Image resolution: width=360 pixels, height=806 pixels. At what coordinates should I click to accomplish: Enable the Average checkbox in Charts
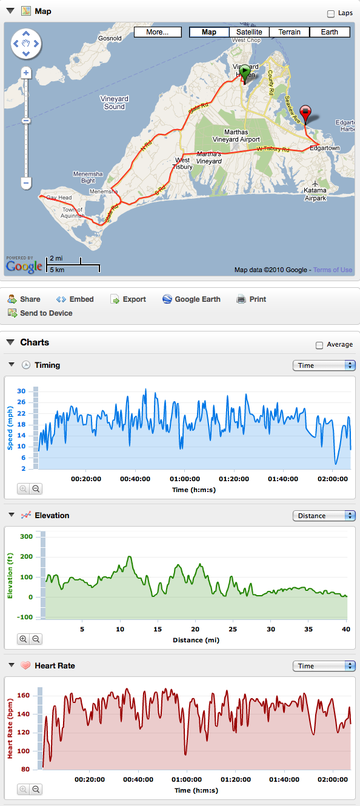pos(319,345)
